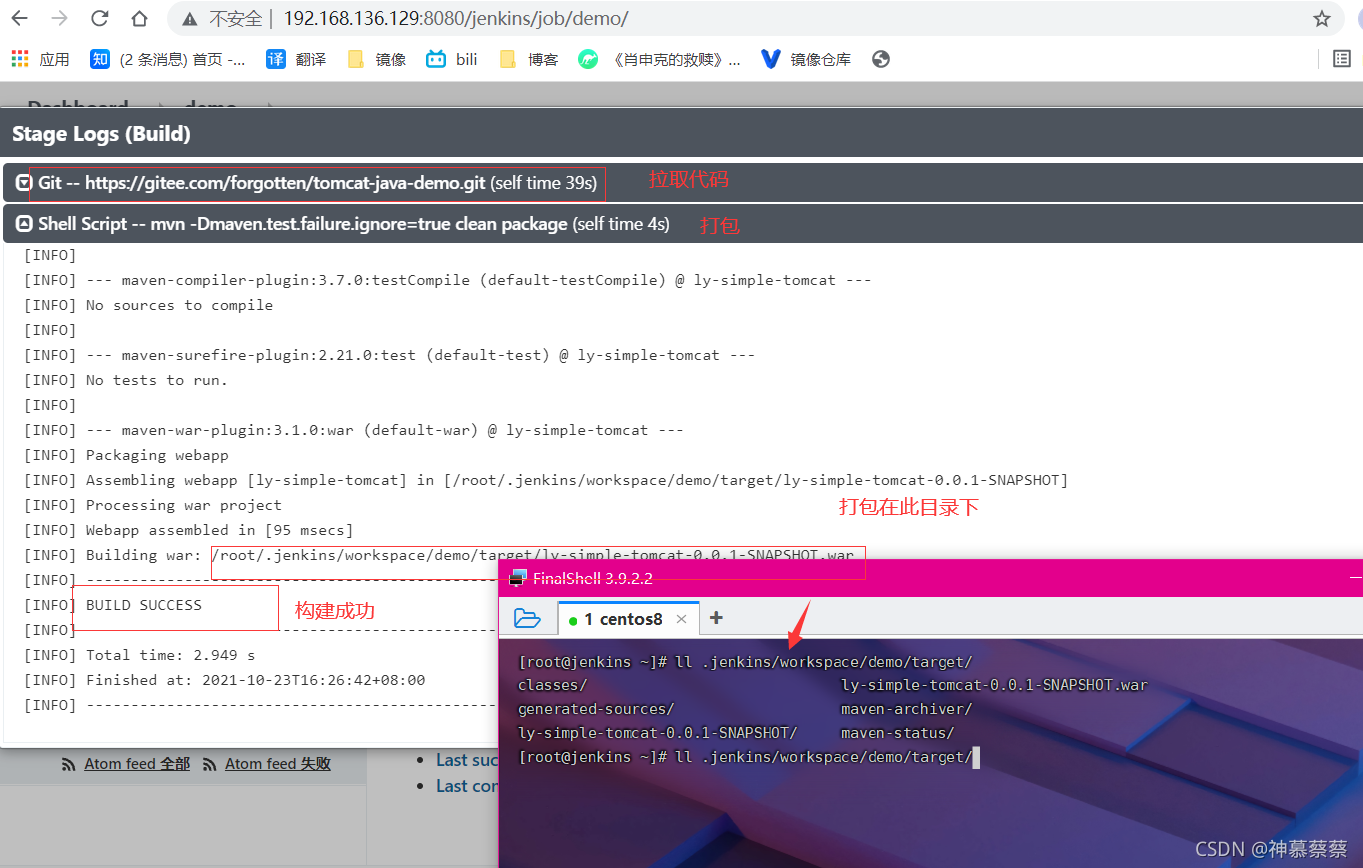Image resolution: width=1363 pixels, height=868 pixels.
Task: Select maven-status/ in terminal output
Action: pyautogui.click(x=897, y=733)
